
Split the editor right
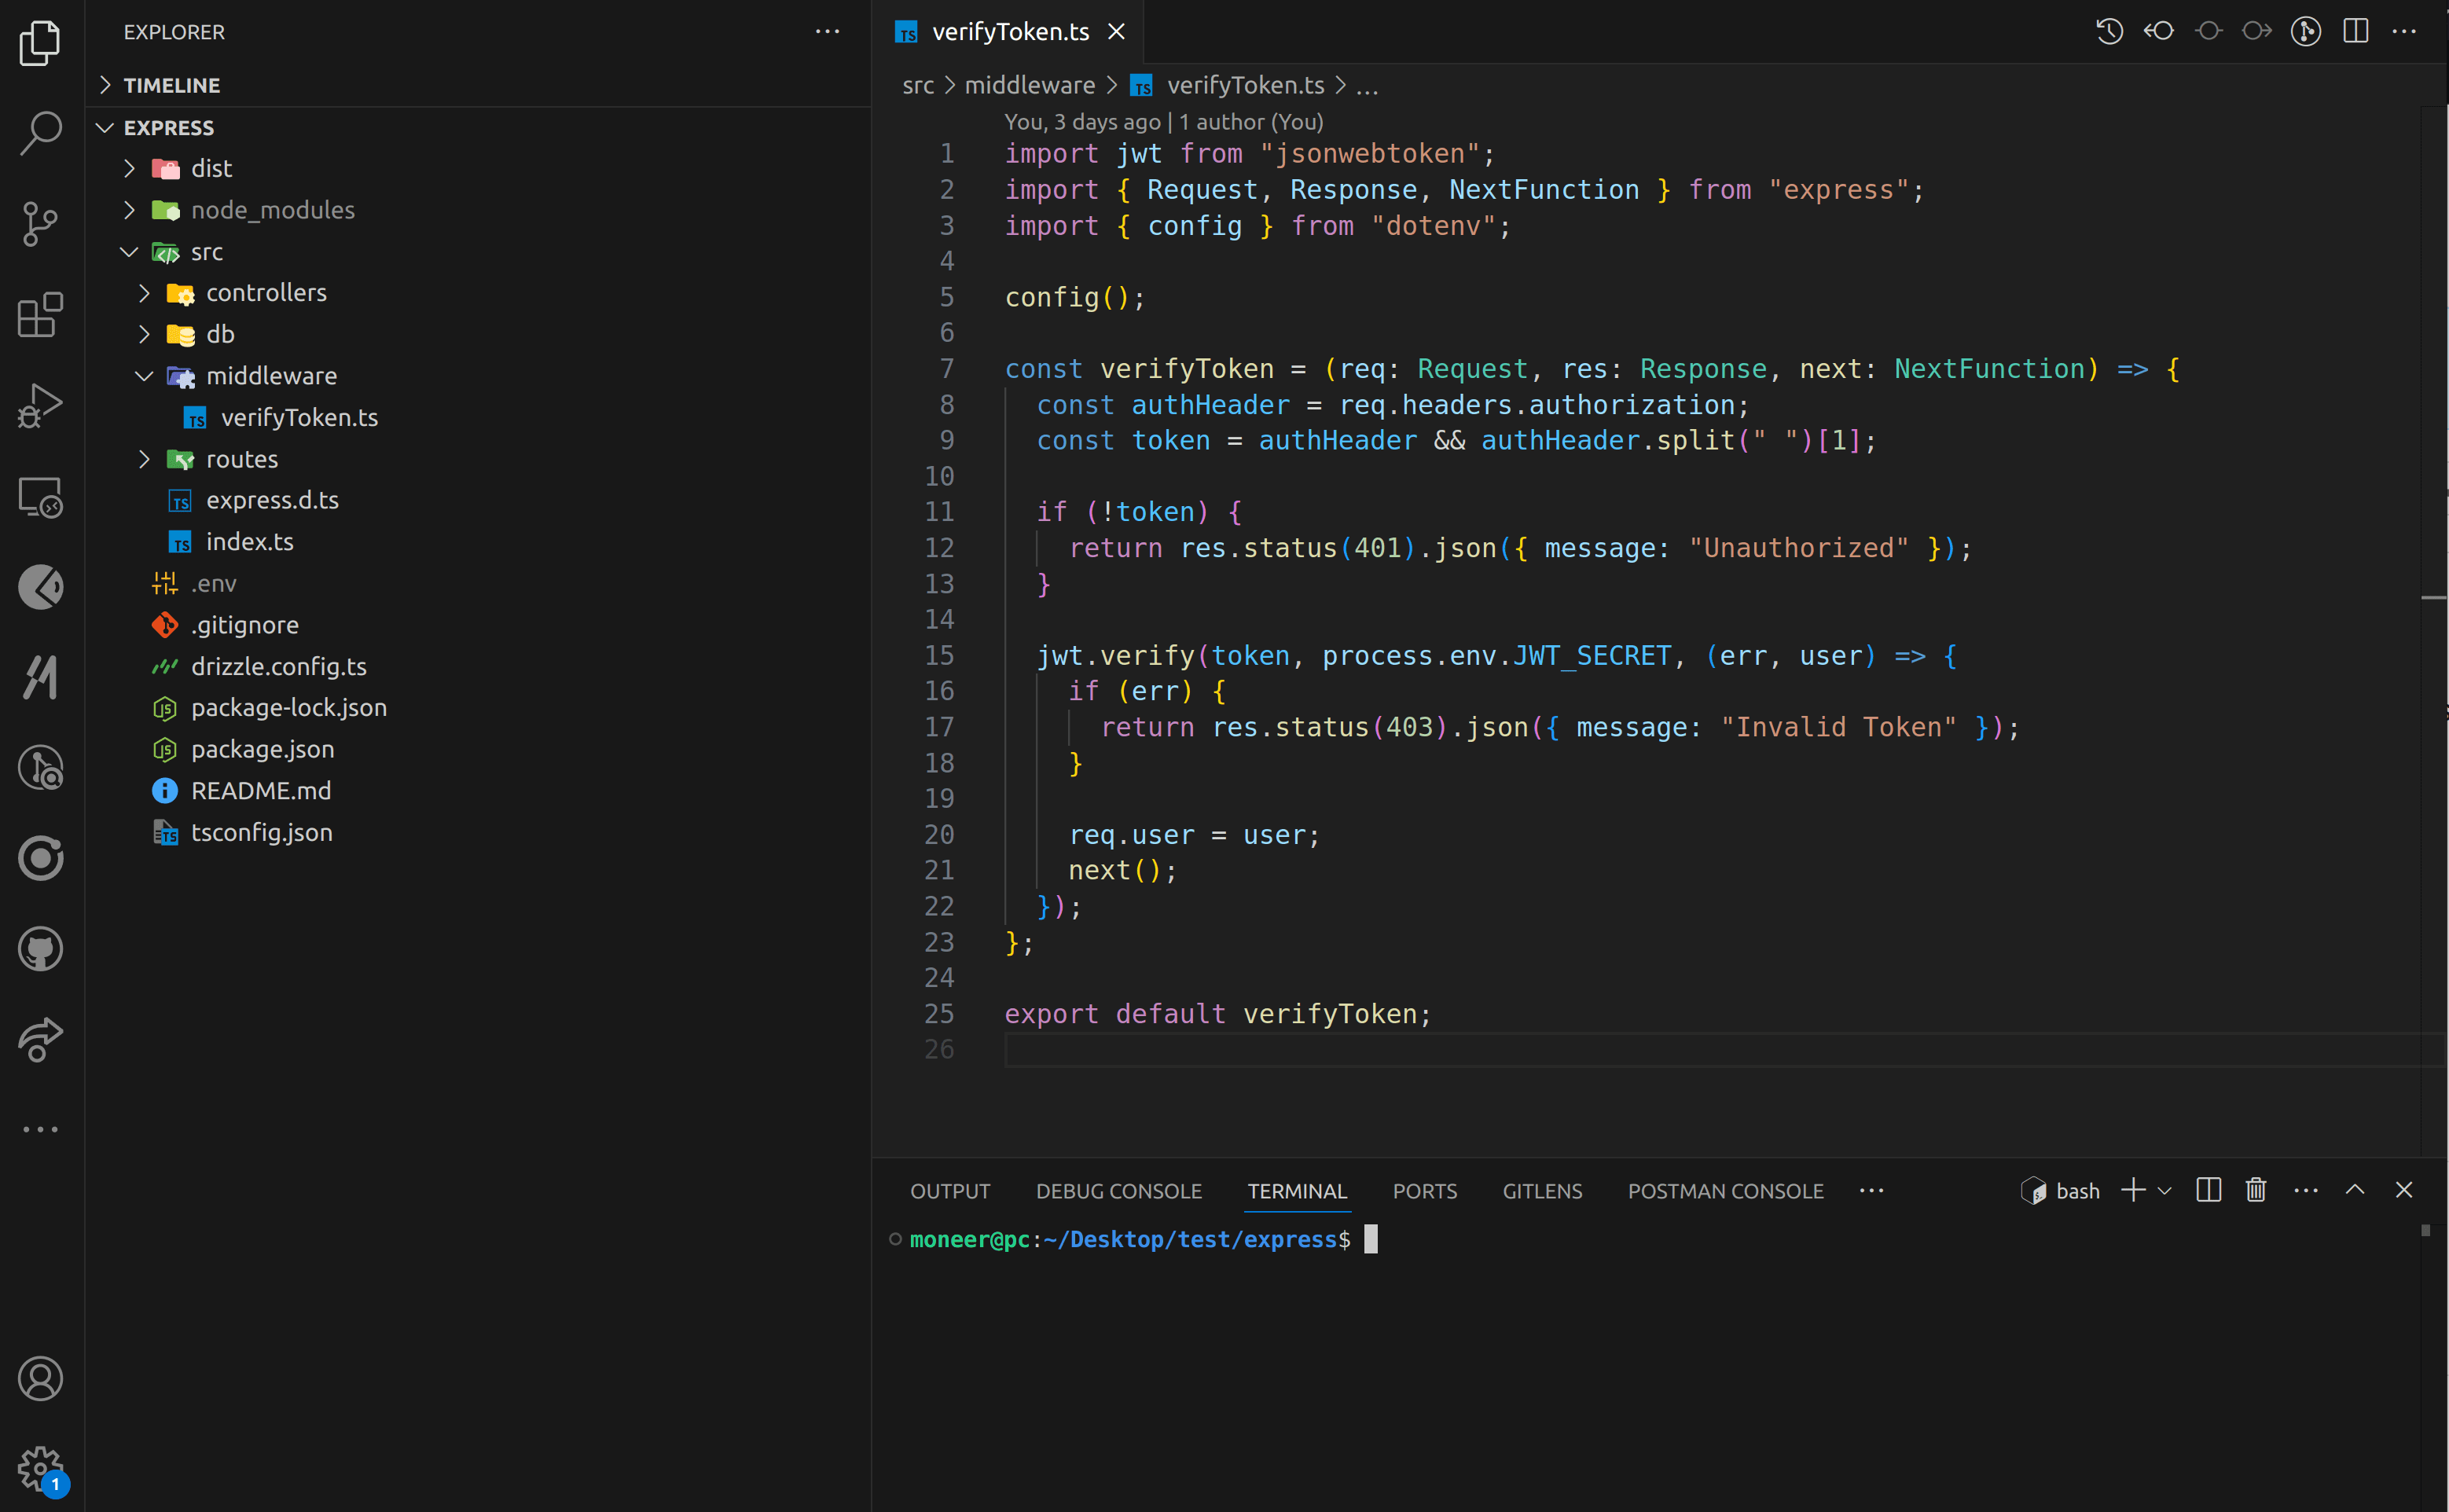(x=2356, y=31)
